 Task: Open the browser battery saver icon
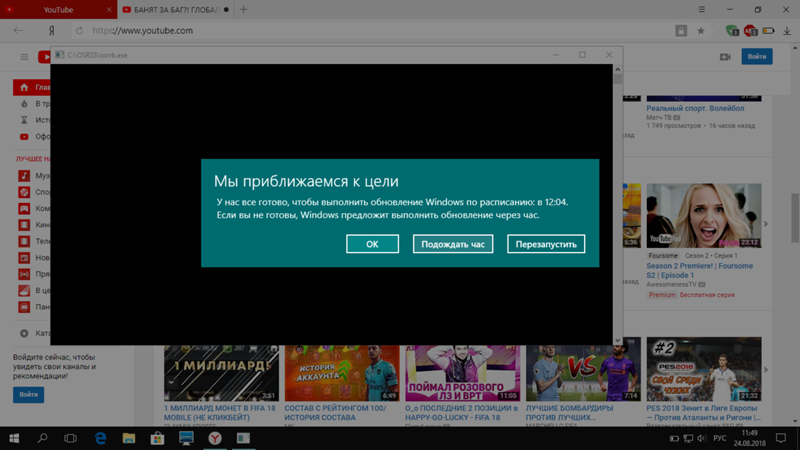pyautogui.click(x=768, y=31)
